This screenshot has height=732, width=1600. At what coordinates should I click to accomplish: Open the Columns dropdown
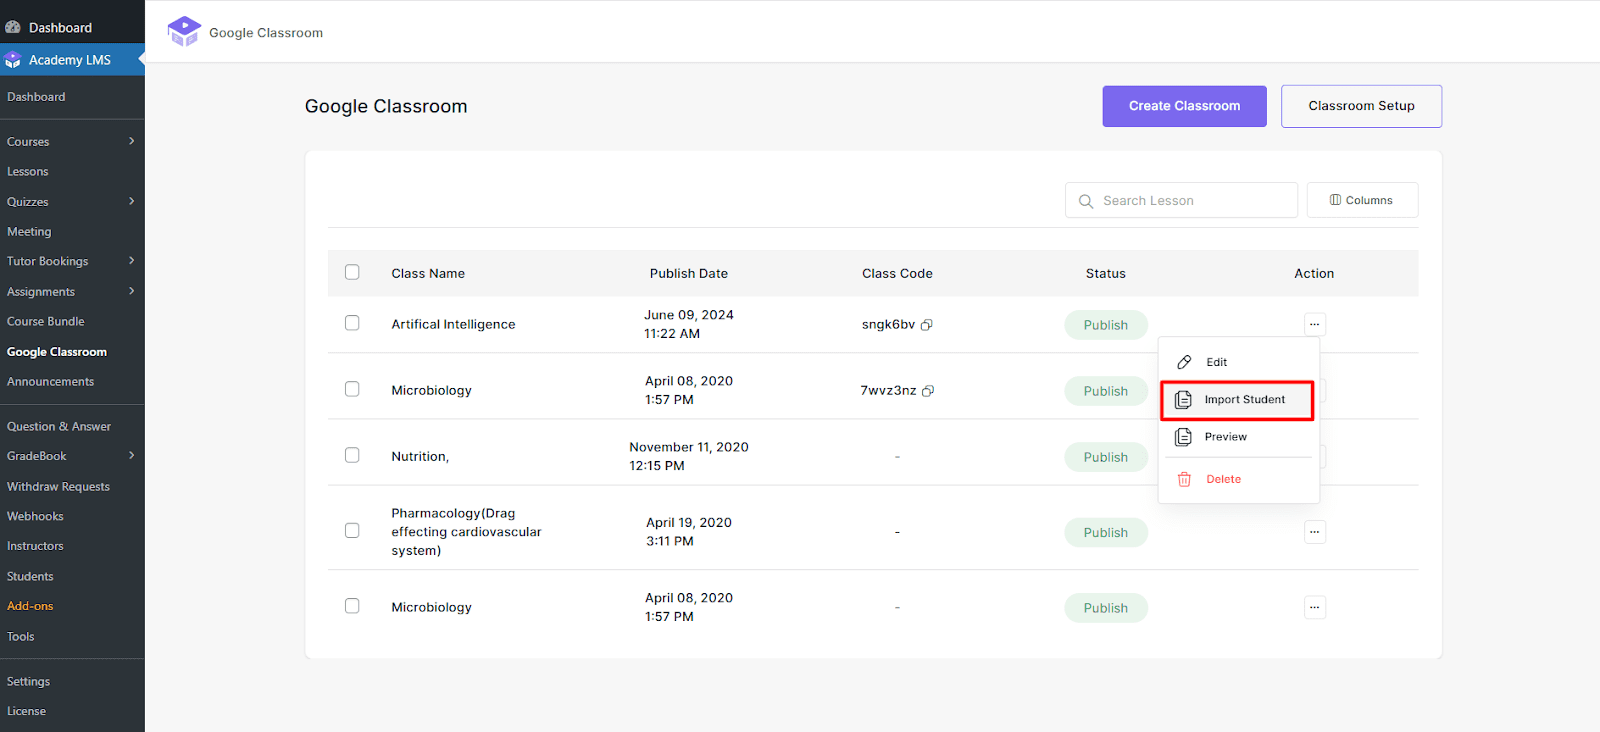click(1361, 200)
